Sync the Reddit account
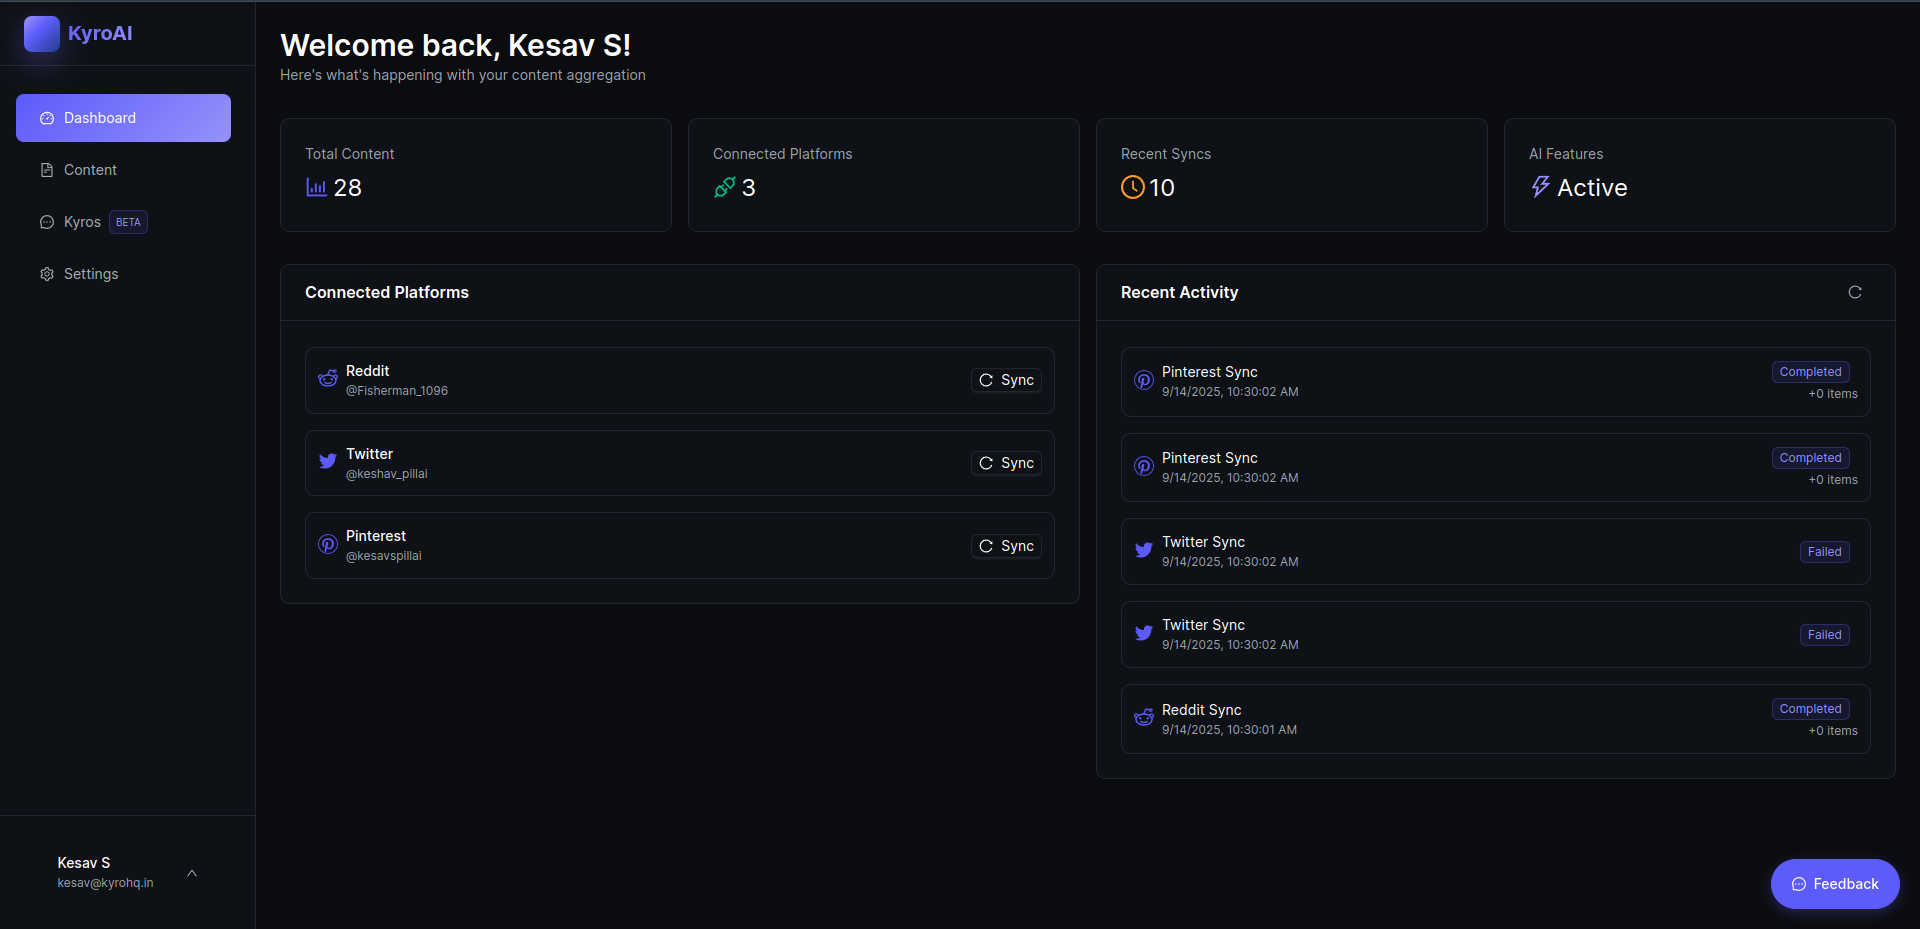Image resolution: width=1920 pixels, height=929 pixels. click(x=1006, y=380)
